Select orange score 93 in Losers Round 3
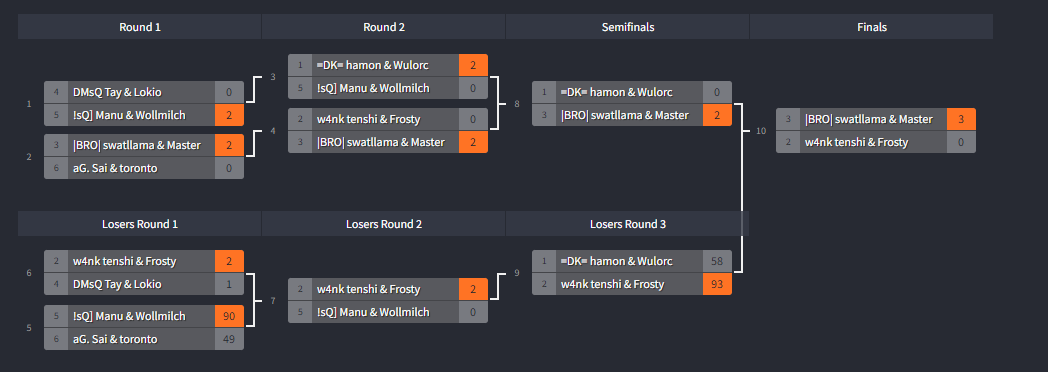The width and height of the screenshot is (1048, 372). click(717, 284)
